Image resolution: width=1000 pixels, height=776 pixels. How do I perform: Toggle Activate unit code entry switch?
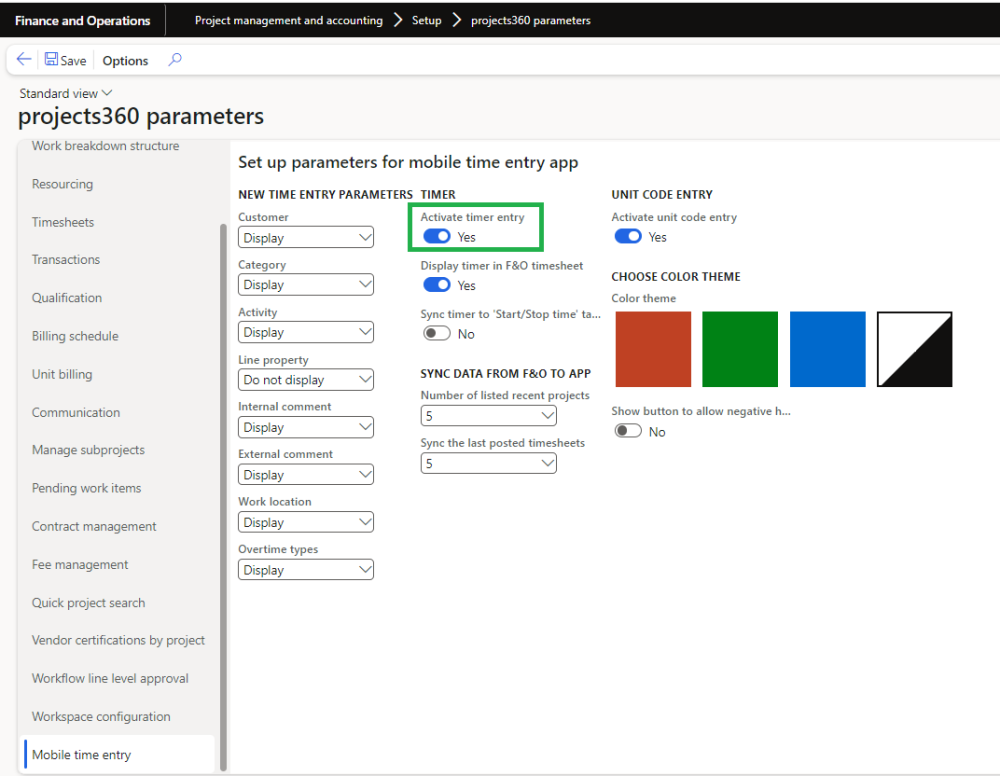coord(628,237)
